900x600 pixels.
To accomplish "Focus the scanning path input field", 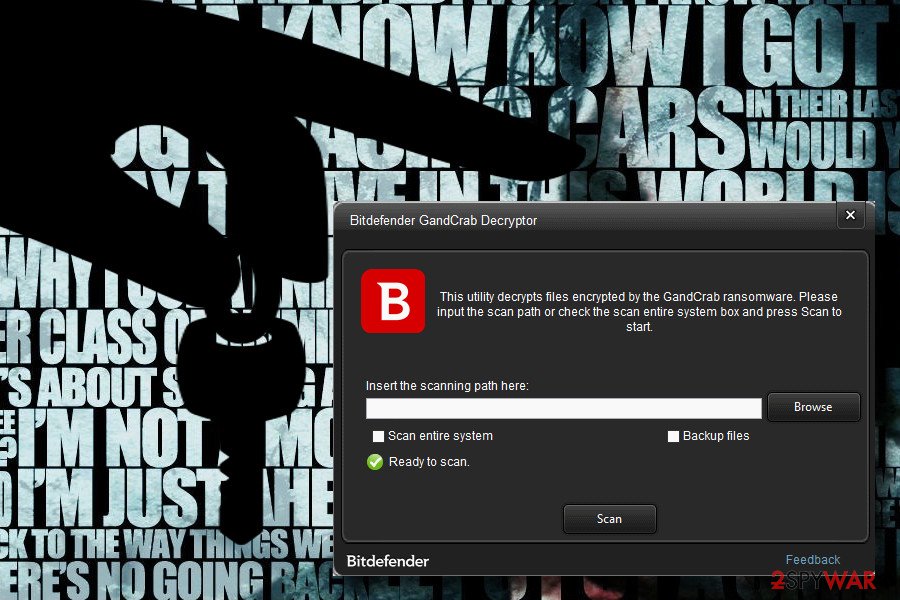I will pos(564,408).
